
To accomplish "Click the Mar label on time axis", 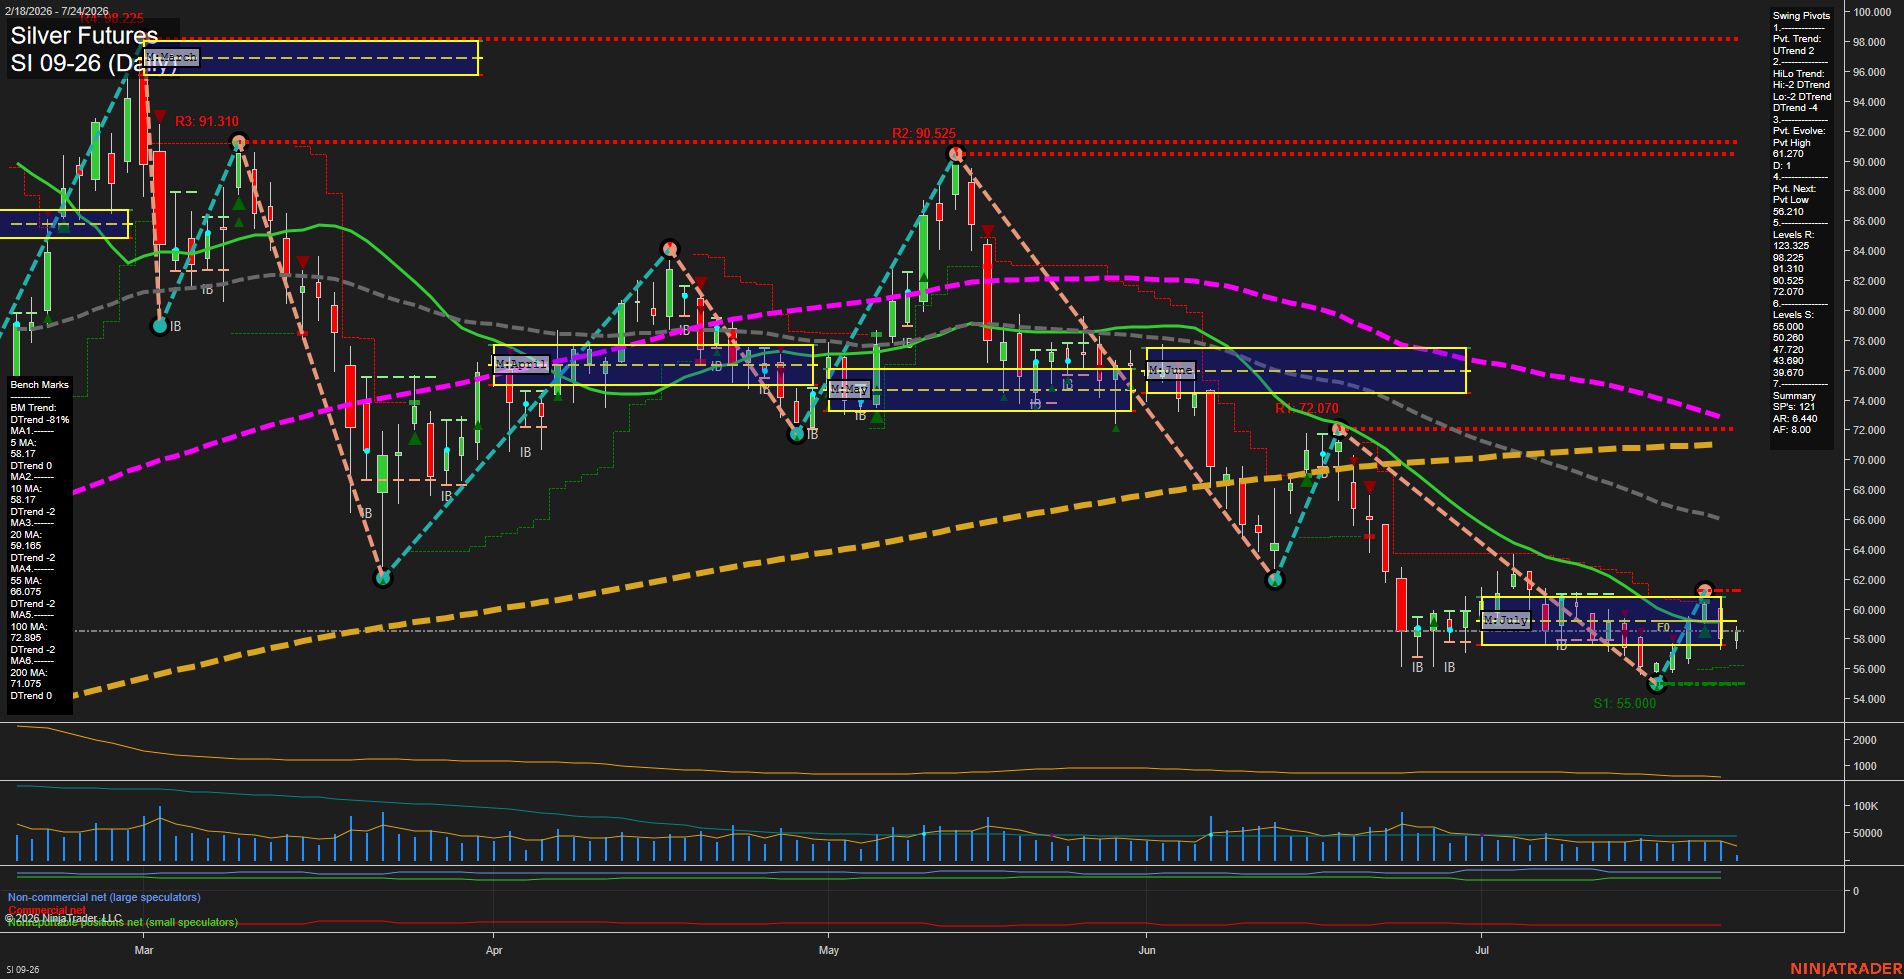I will pos(144,950).
